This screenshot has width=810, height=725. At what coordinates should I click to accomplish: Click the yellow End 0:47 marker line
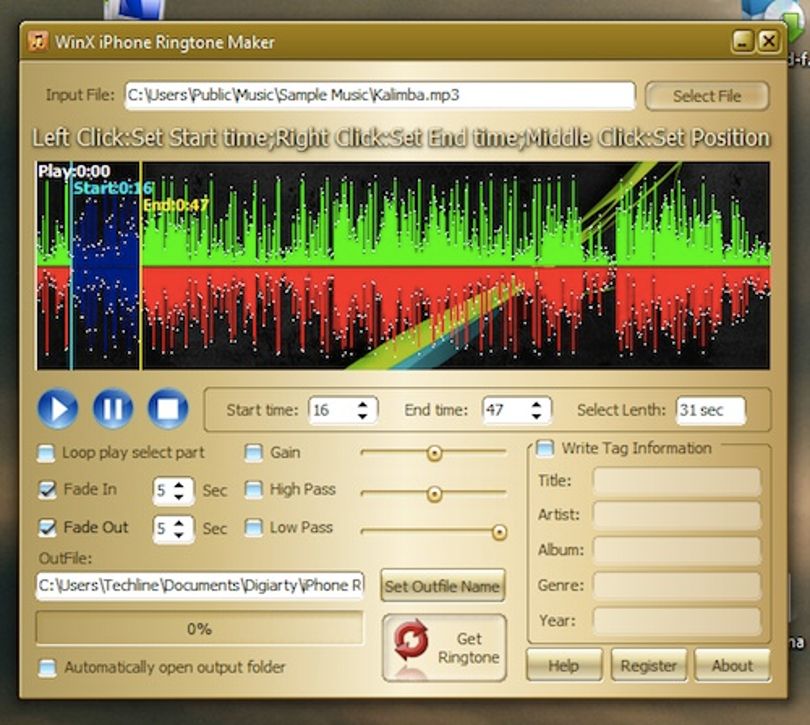point(140,266)
